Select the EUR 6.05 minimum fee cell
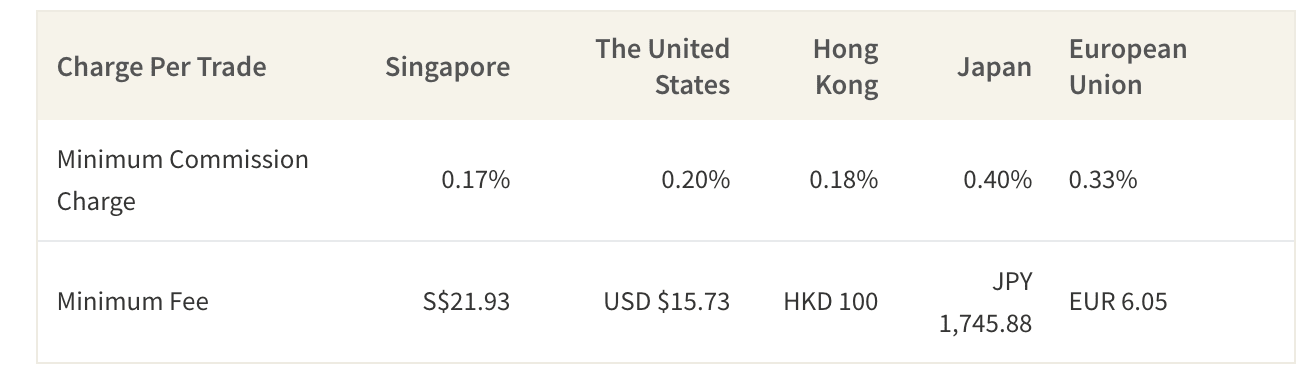 tap(1118, 301)
